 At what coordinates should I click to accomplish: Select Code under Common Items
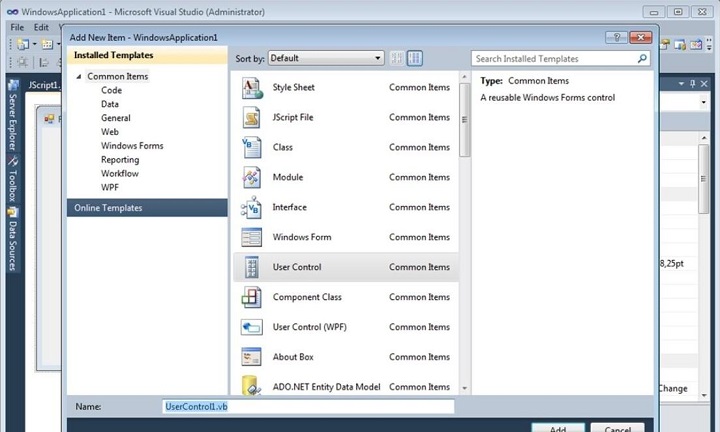point(112,90)
